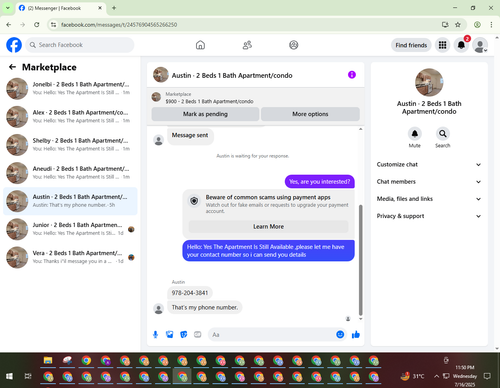Choose a sticker icon in composer

click(x=184, y=334)
